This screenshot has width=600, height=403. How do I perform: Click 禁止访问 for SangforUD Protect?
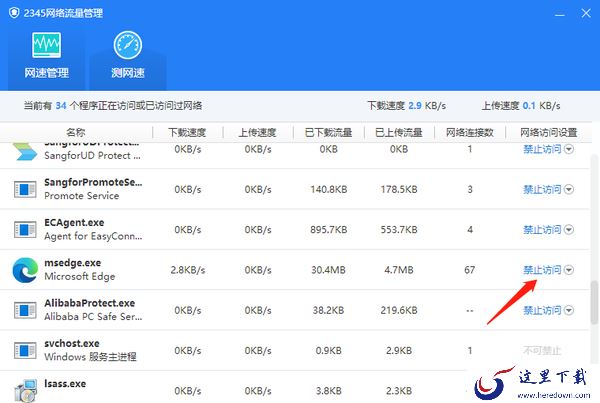click(x=542, y=149)
